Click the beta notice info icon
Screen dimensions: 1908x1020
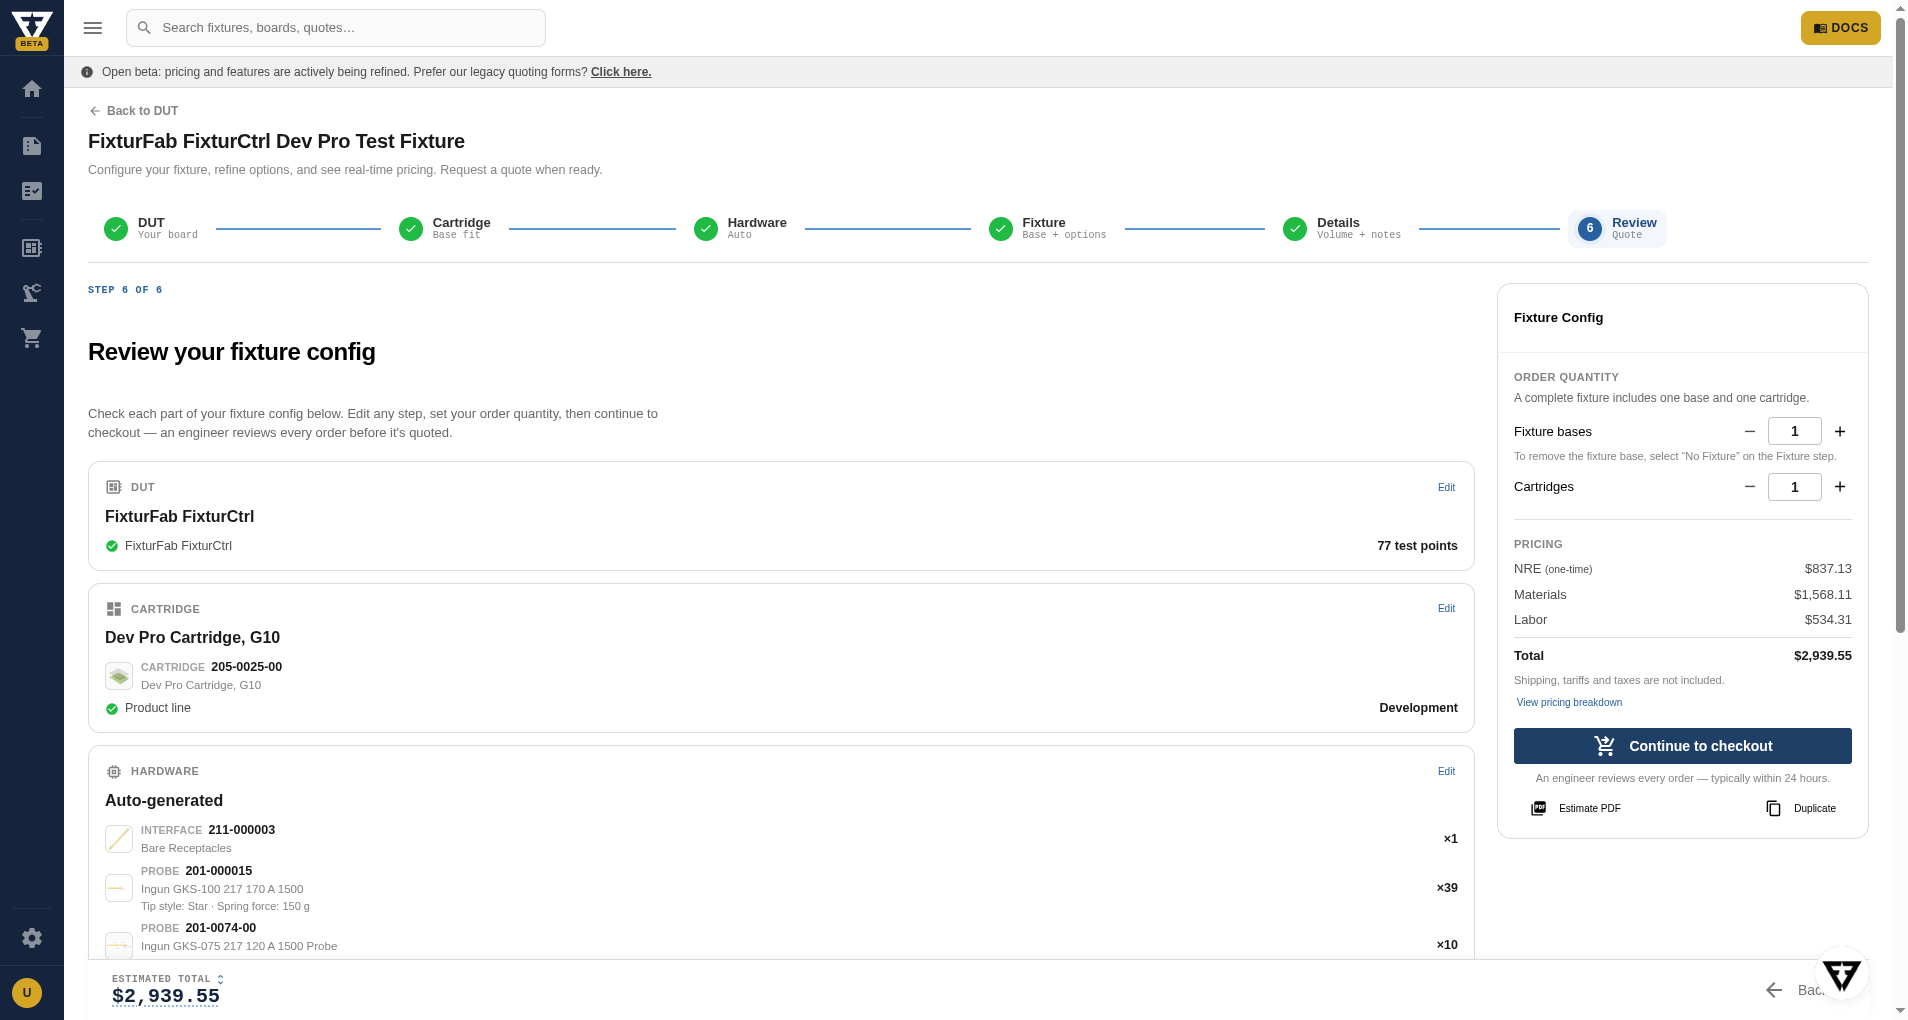click(x=87, y=72)
